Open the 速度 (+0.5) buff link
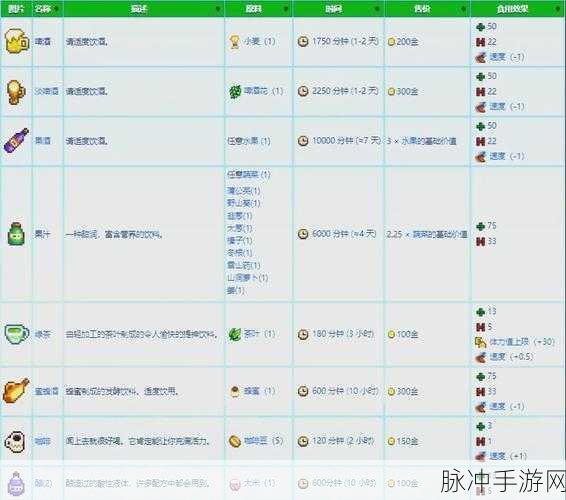Screen dimensions: 566x500 (x=497, y=357)
